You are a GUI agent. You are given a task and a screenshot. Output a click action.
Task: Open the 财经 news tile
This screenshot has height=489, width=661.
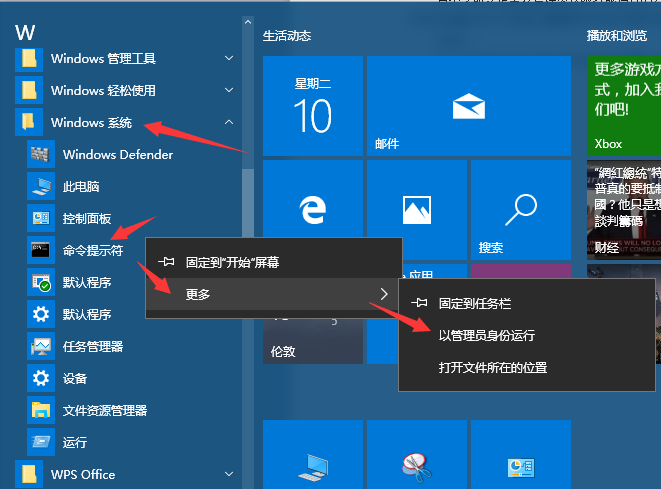pos(624,210)
